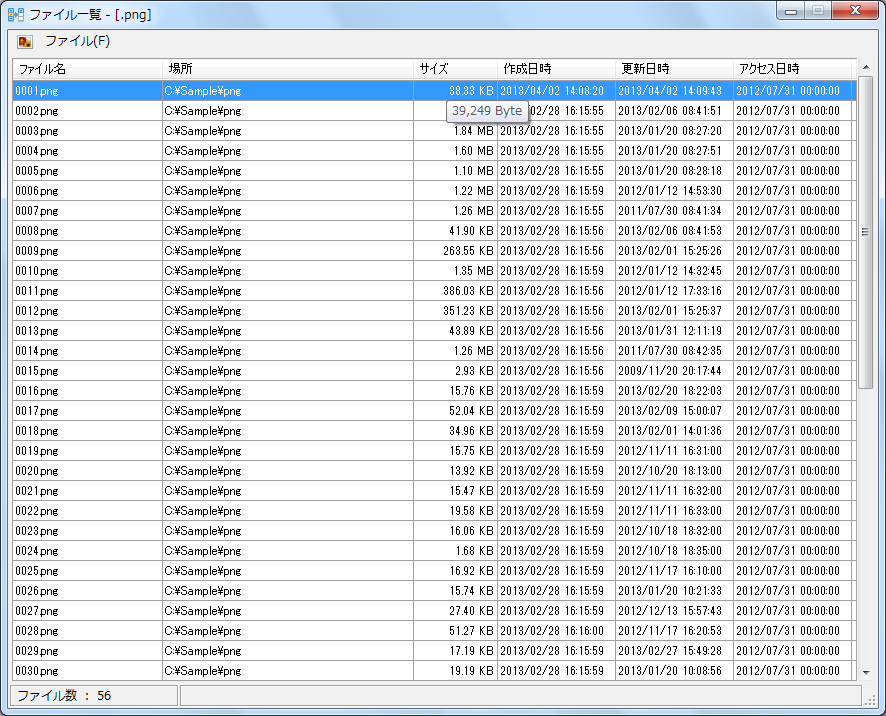The image size is (886, 716).
Task: Click the scrollbar down arrow
Action: [x=866, y=673]
